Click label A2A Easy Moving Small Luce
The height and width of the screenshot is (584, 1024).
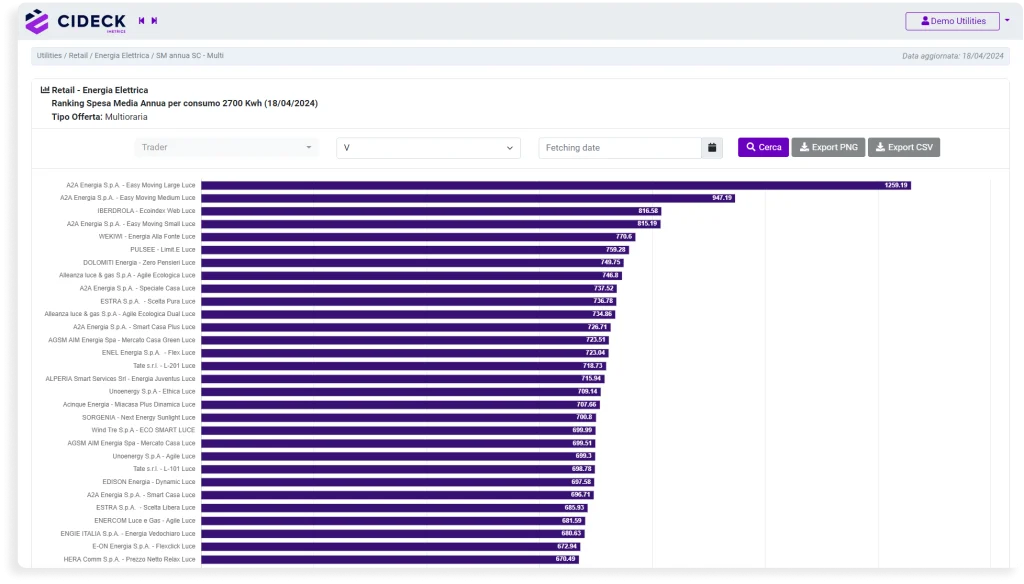tap(131, 224)
